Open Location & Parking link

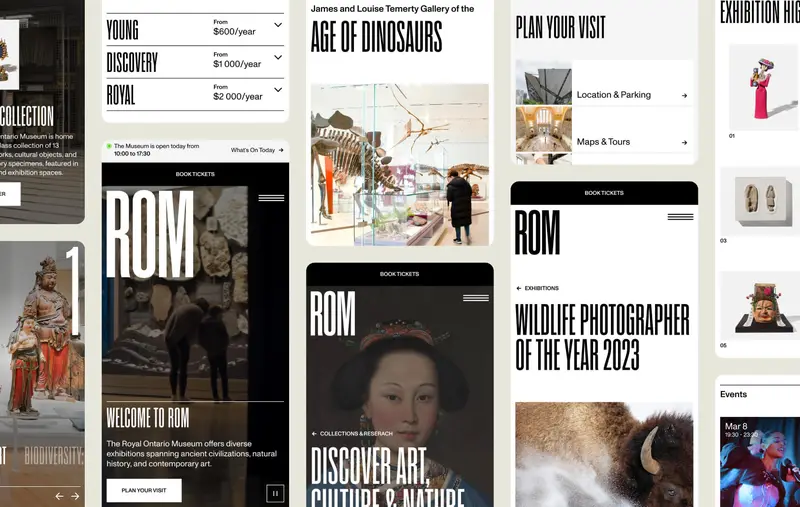pyautogui.click(x=613, y=95)
